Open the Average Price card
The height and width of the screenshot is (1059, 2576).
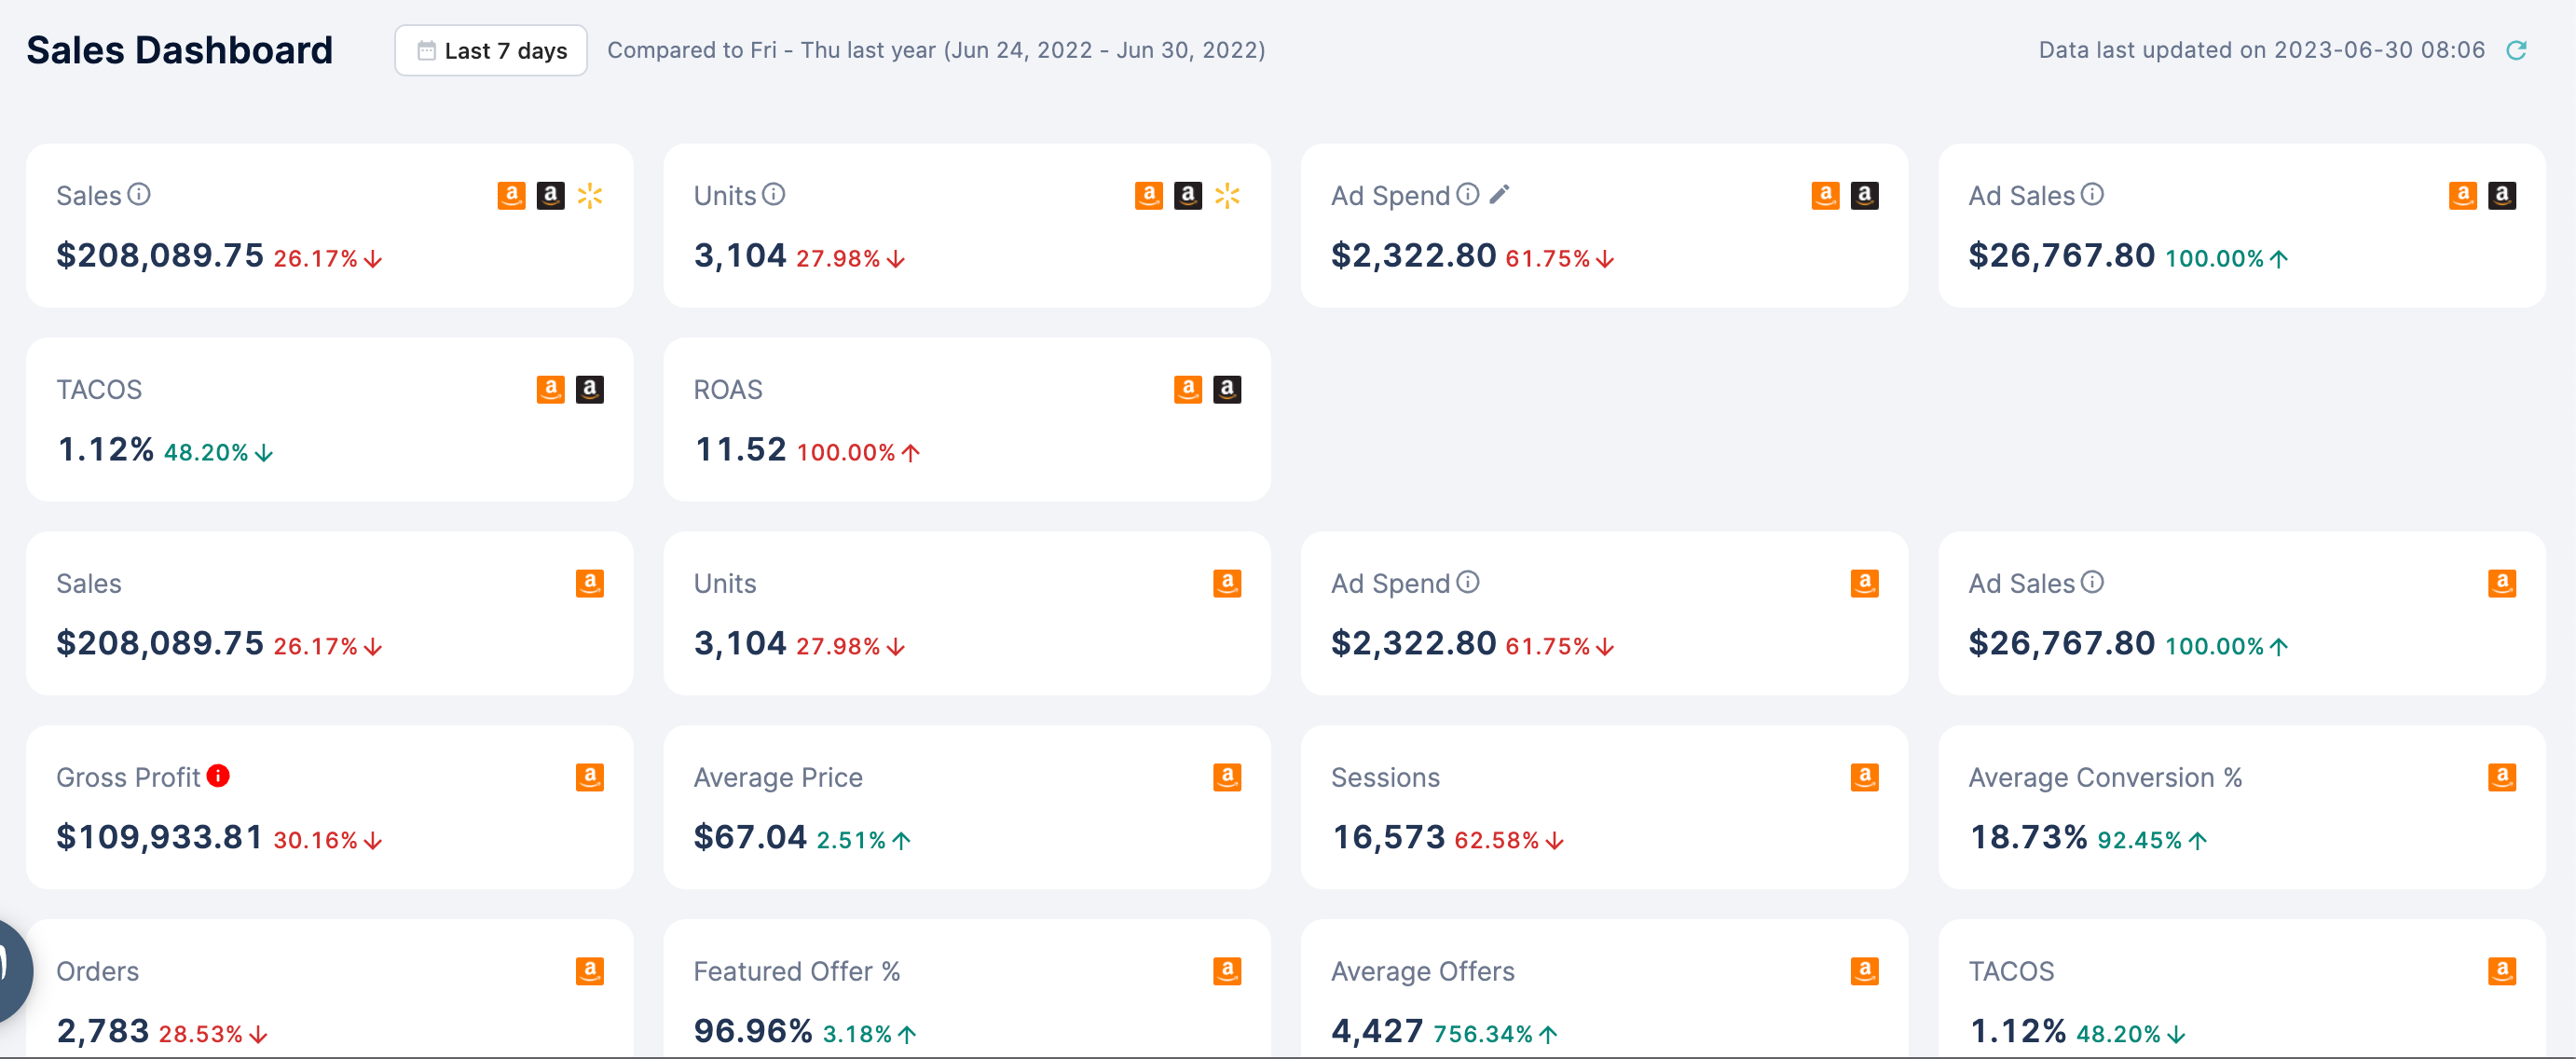[966, 806]
